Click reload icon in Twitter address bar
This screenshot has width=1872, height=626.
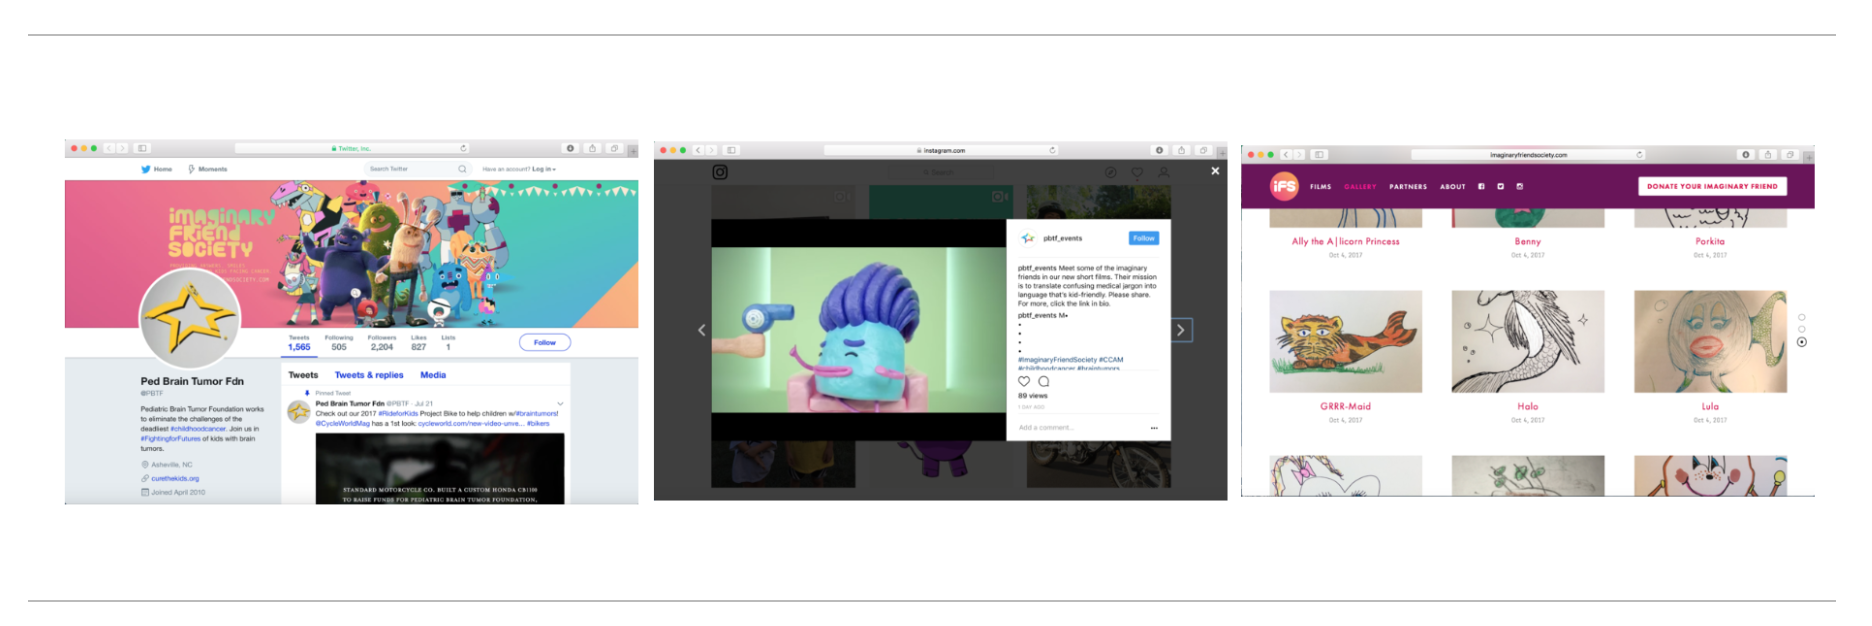(x=463, y=148)
